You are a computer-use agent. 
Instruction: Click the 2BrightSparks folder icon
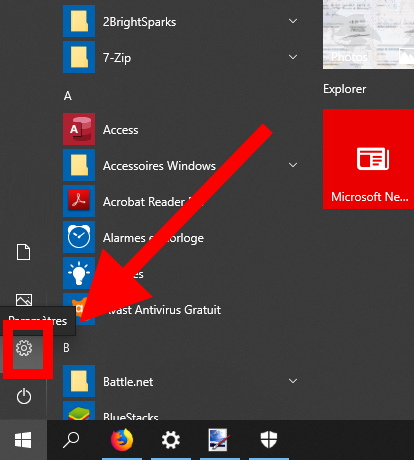79,21
